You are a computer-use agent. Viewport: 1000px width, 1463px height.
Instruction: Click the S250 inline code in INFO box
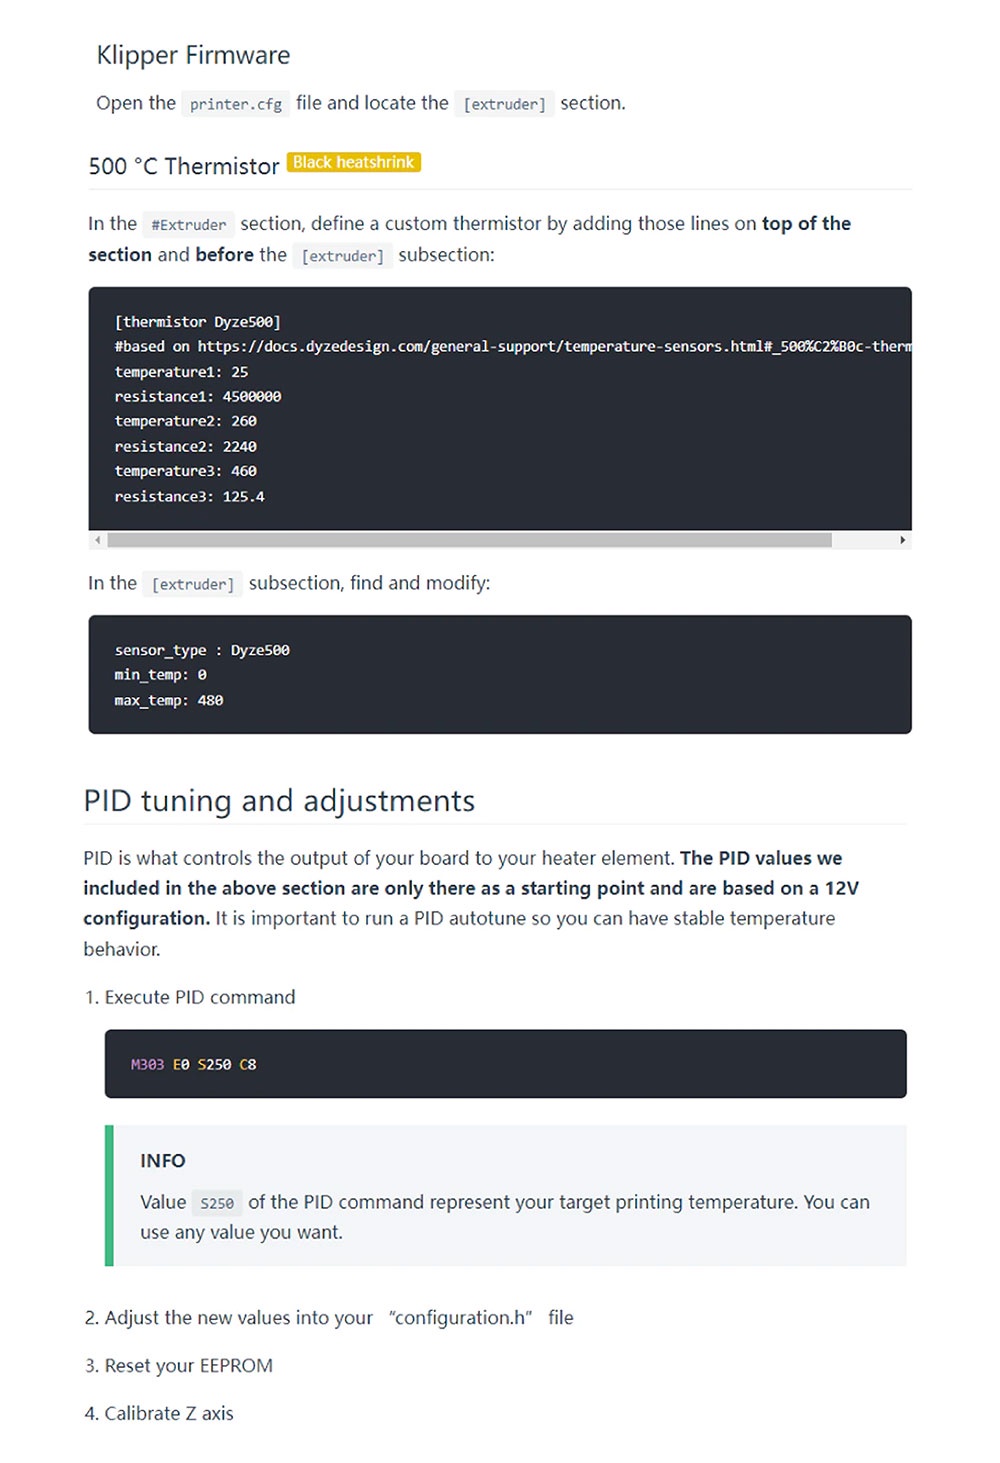(x=217, y=1203)
